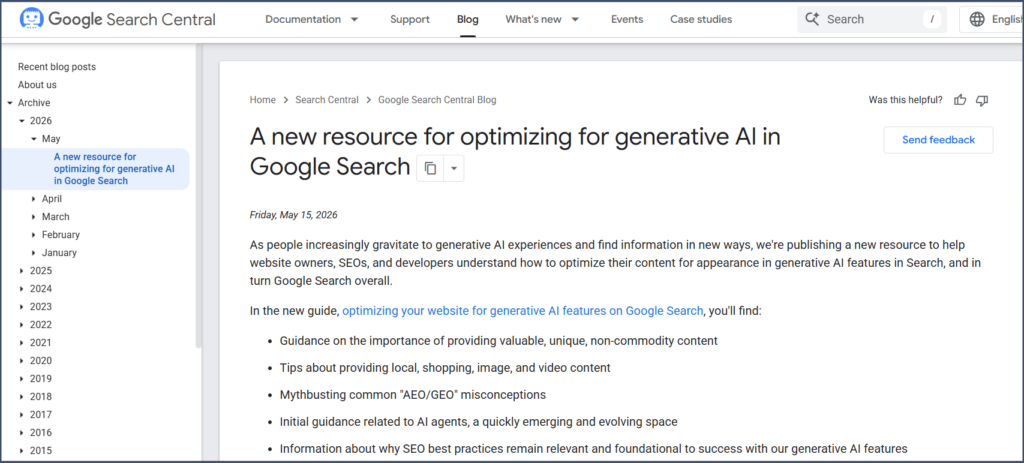
Task: Click the globe language icon
Action: click(977, 20)
